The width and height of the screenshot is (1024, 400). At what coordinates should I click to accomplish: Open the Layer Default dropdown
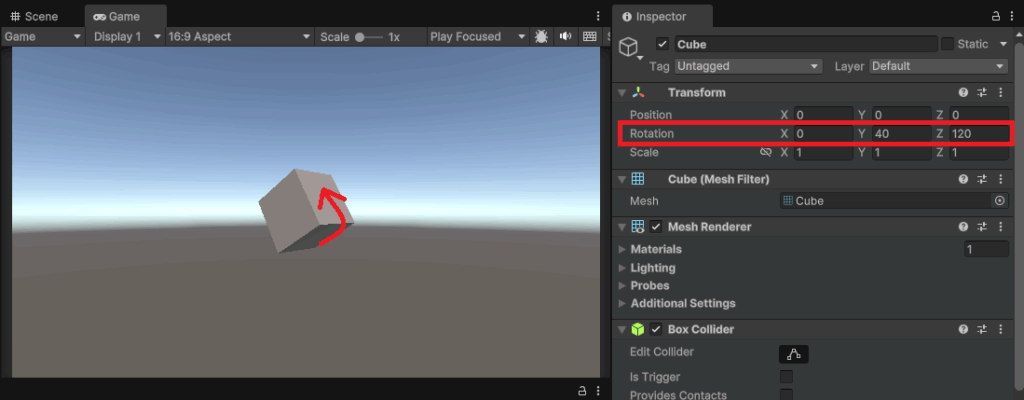(938, 66)
